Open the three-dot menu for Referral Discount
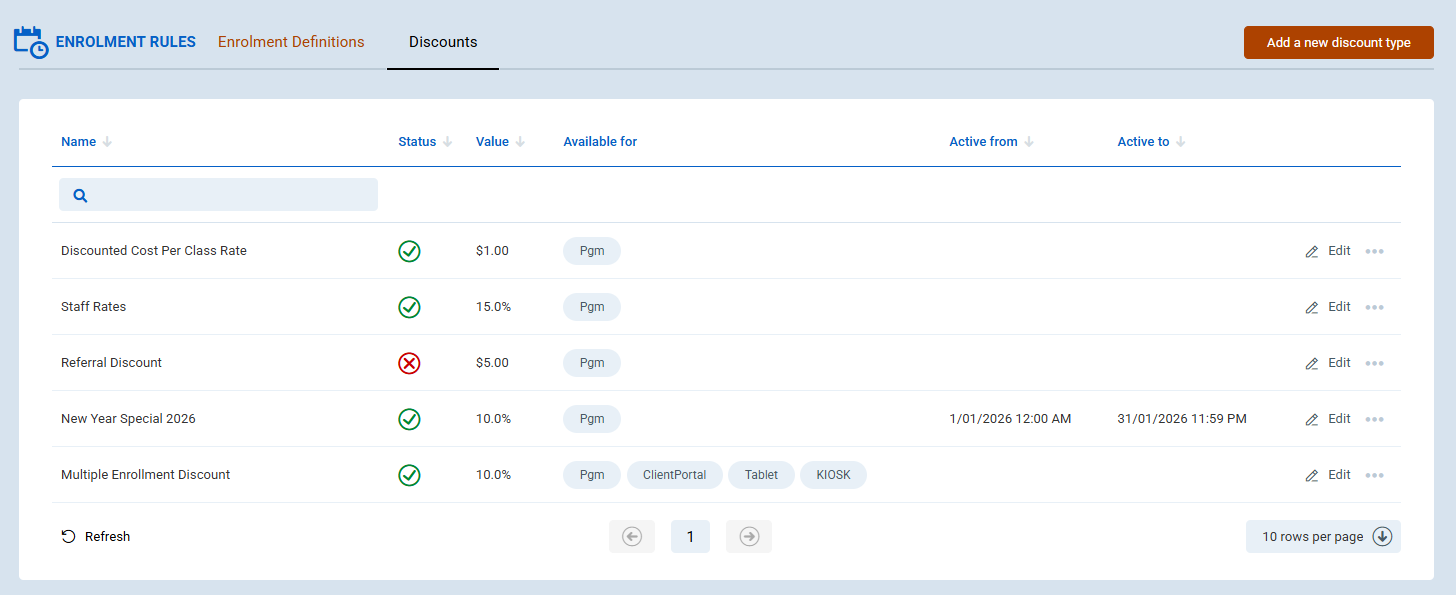This screenshot has width=1456, height=595. pos(1374,363)
